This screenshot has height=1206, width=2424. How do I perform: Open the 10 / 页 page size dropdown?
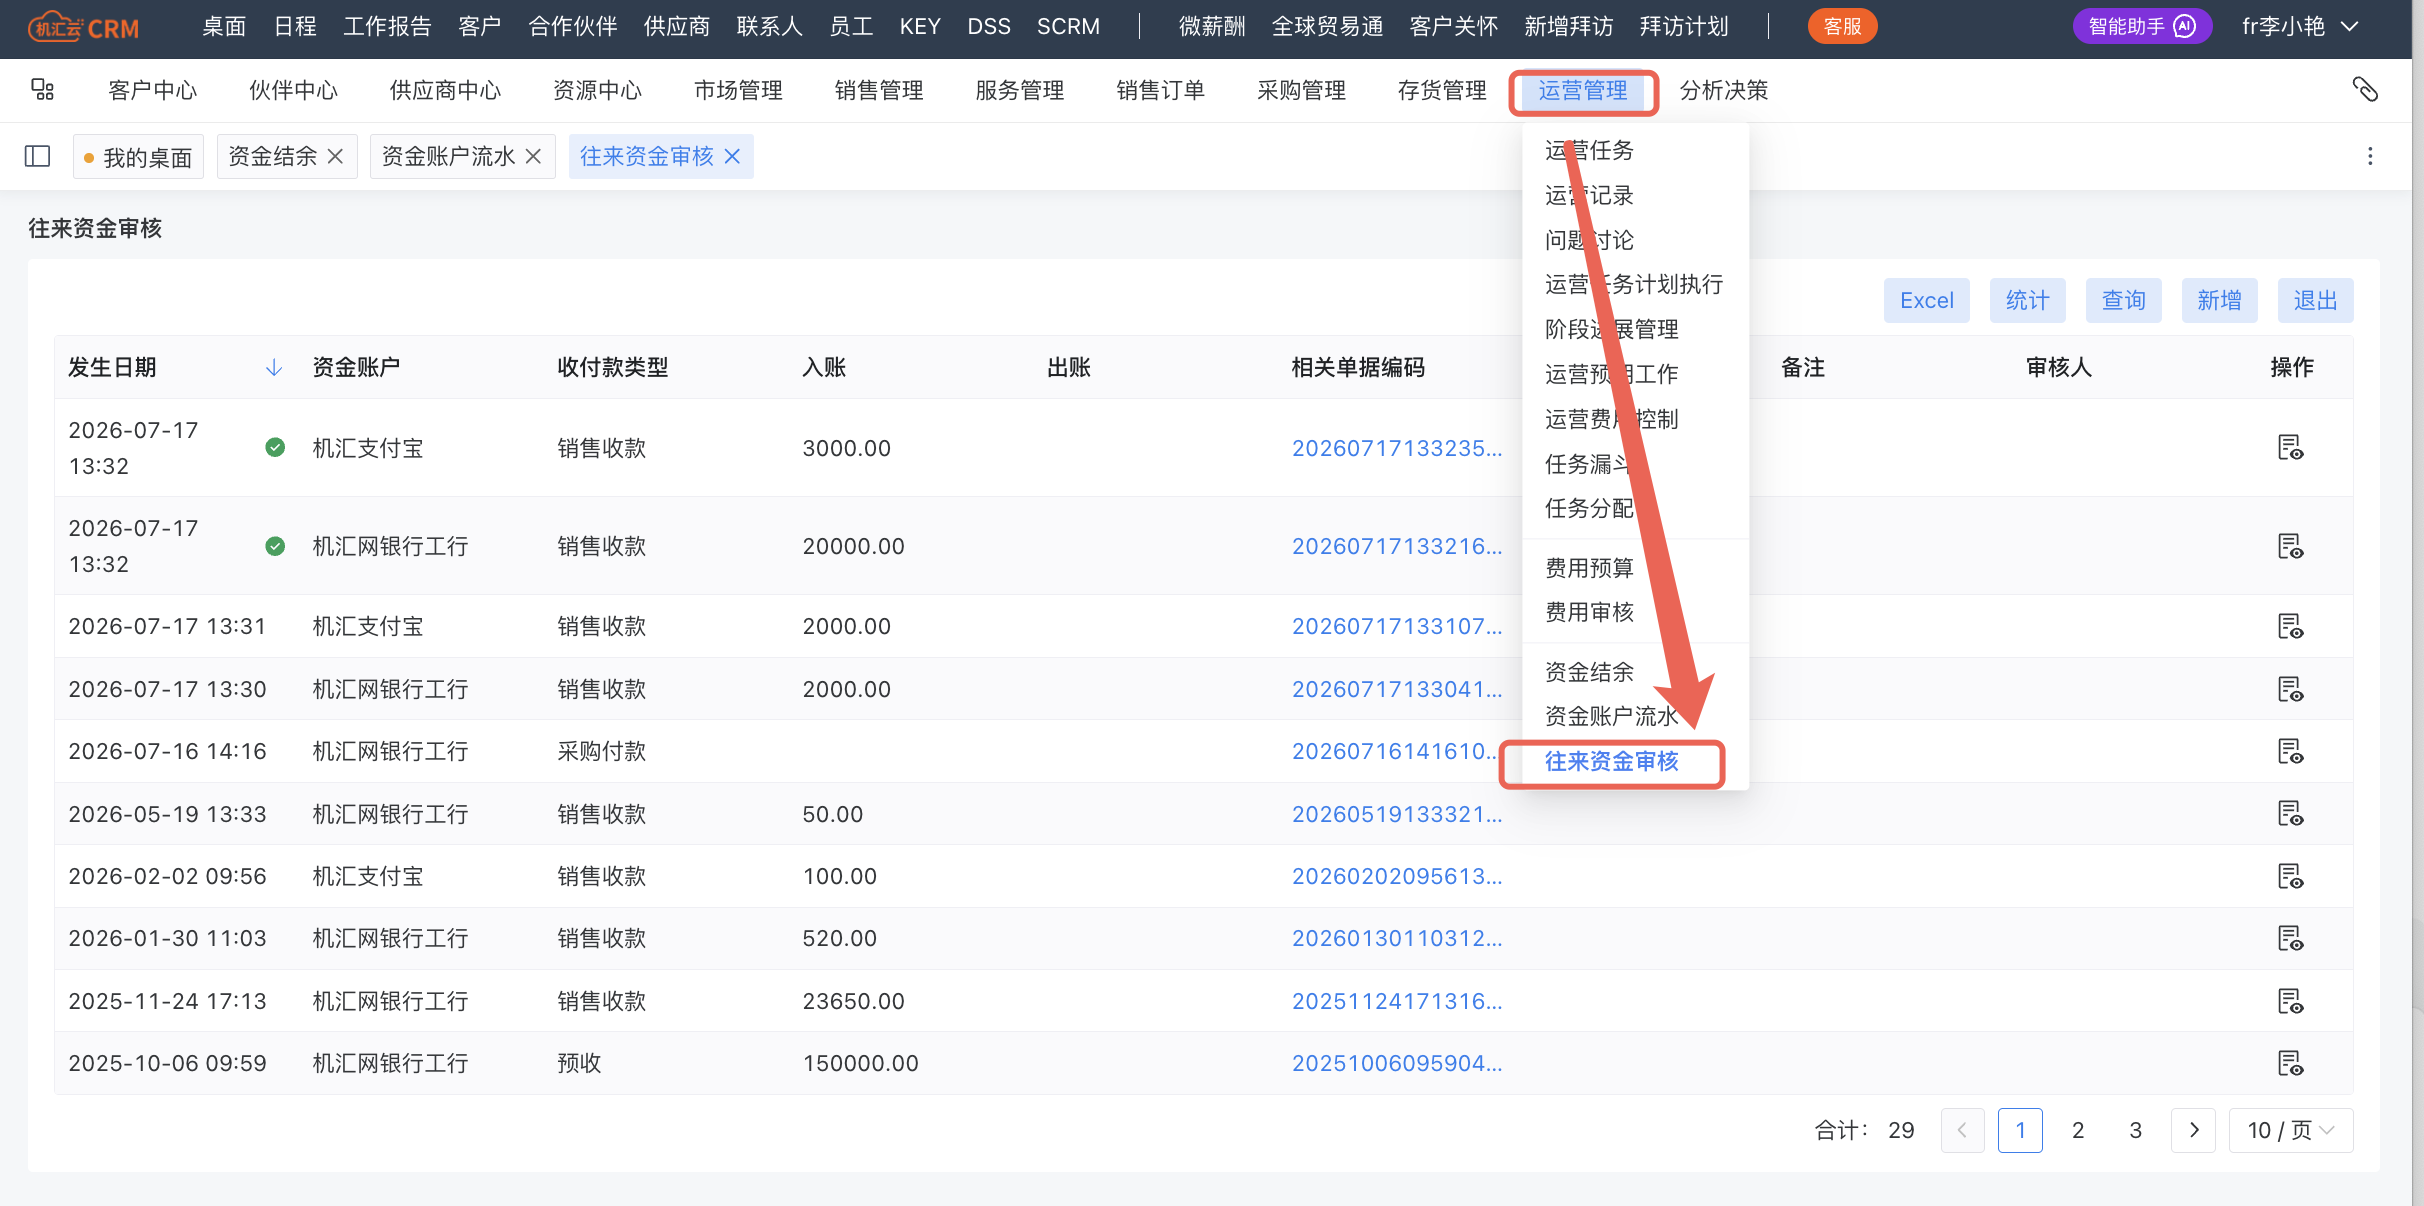pos(2291,1130)
